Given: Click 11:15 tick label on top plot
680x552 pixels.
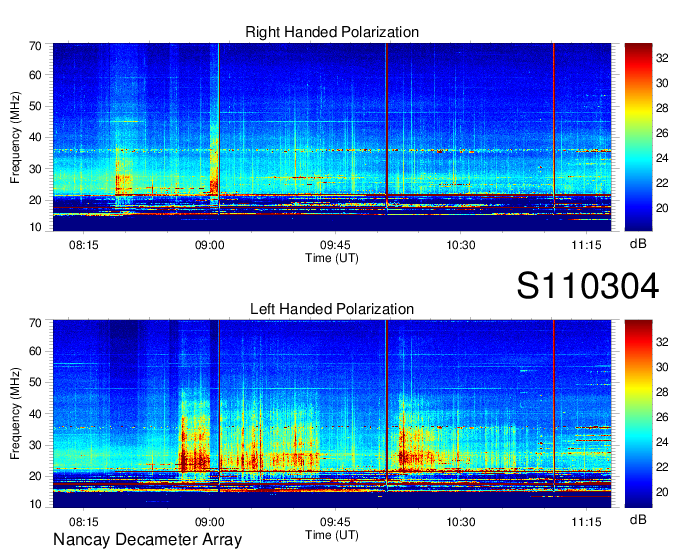Looking at the screenshot, I should coord(586,245).
